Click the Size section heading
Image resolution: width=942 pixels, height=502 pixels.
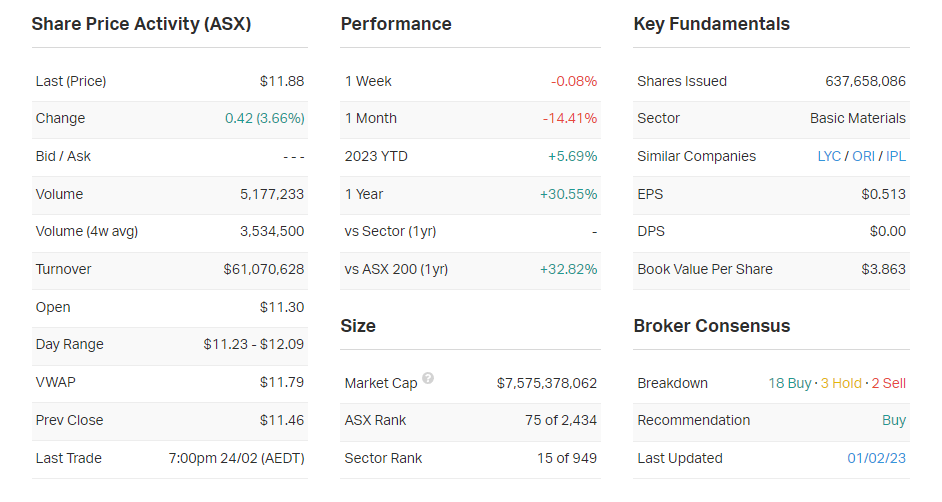tap(358, 327)
